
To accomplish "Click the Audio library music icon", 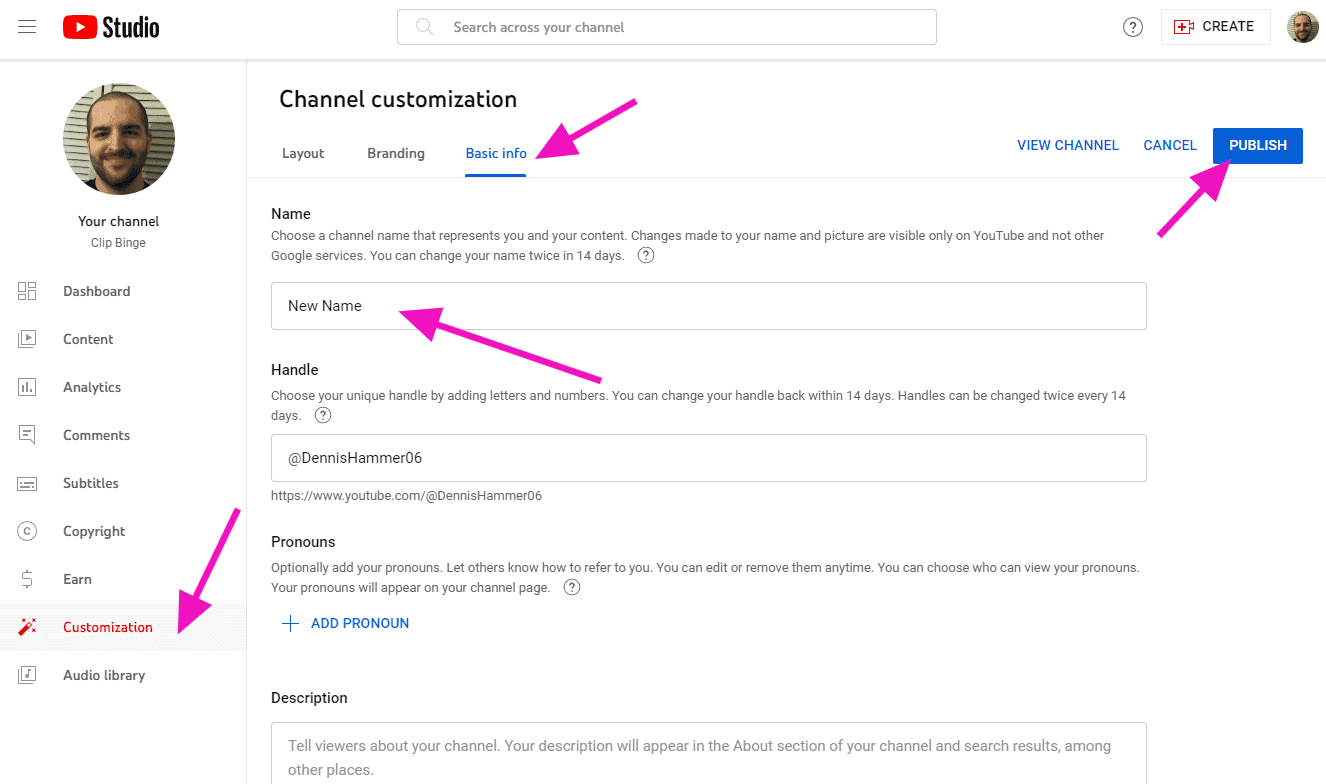I will pos(27,675).
